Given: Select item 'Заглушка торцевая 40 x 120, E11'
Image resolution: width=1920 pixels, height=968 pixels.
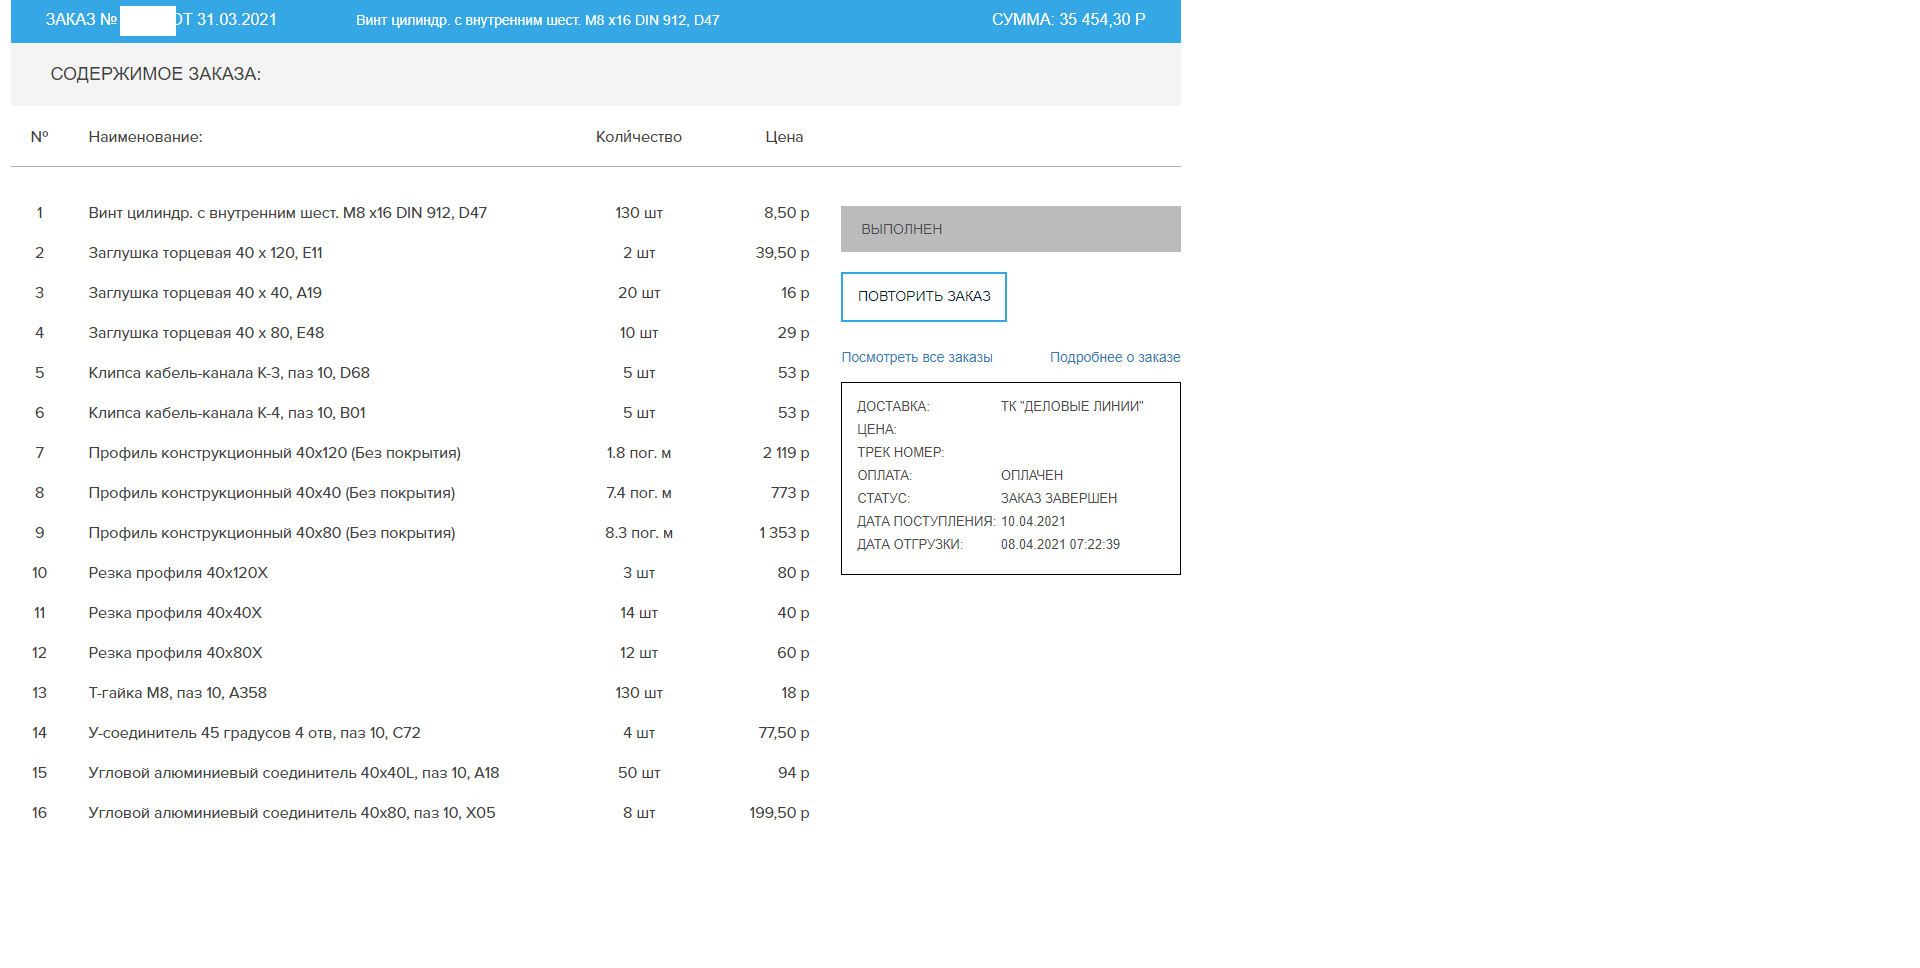Looking at the screenshot, I should coord(205,253).
